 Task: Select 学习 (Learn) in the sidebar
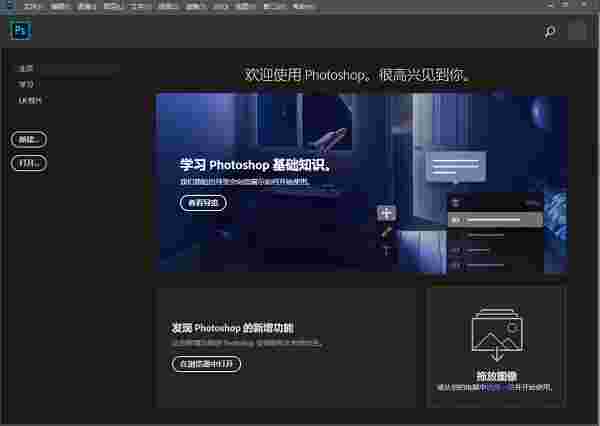pyautogui.click(x=25, y=84)
